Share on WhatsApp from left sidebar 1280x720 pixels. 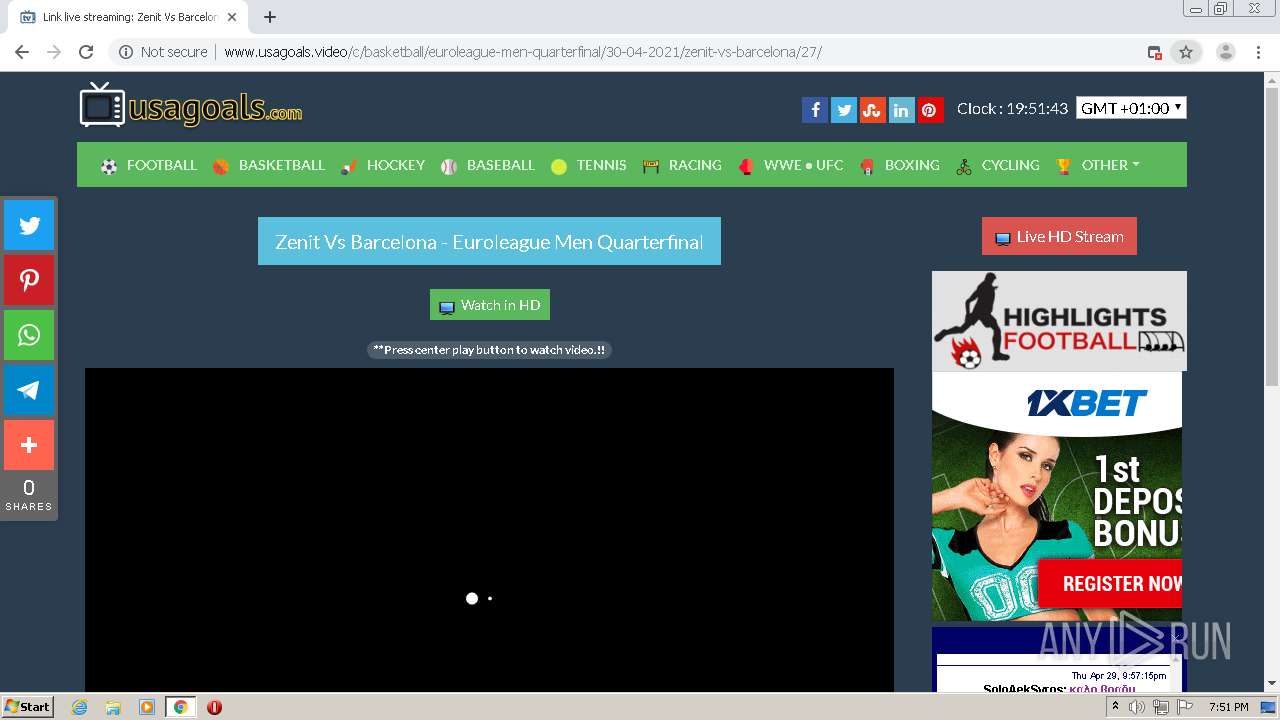point(29,335)
